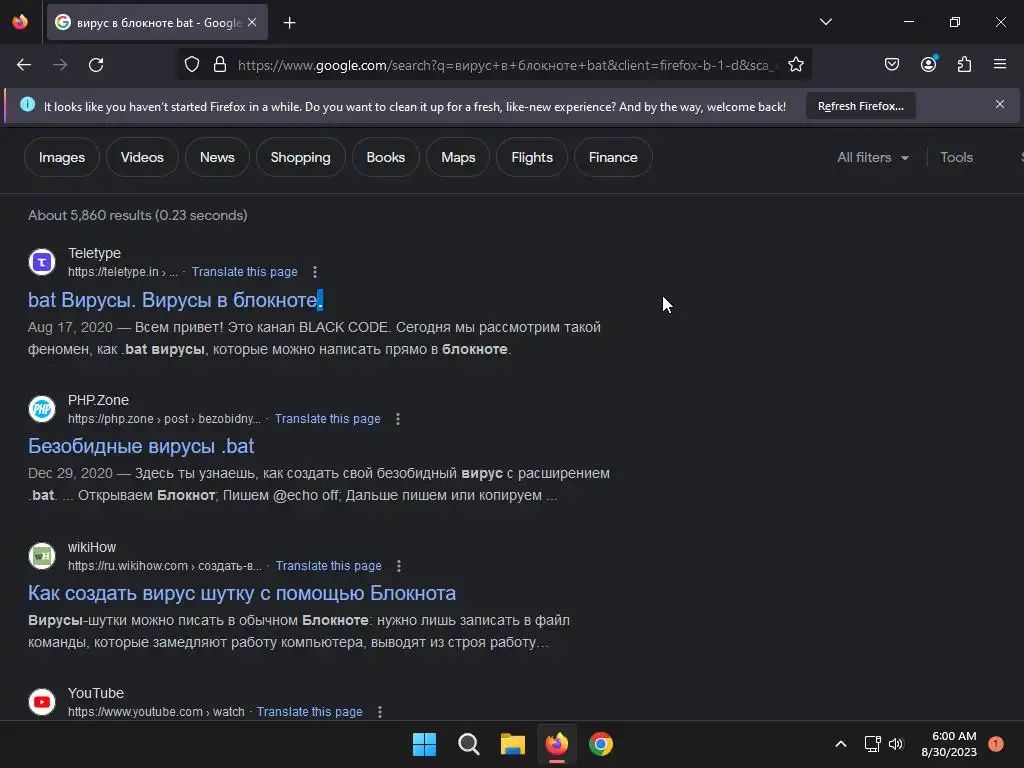Reload the current page

[x=96, y=65]
